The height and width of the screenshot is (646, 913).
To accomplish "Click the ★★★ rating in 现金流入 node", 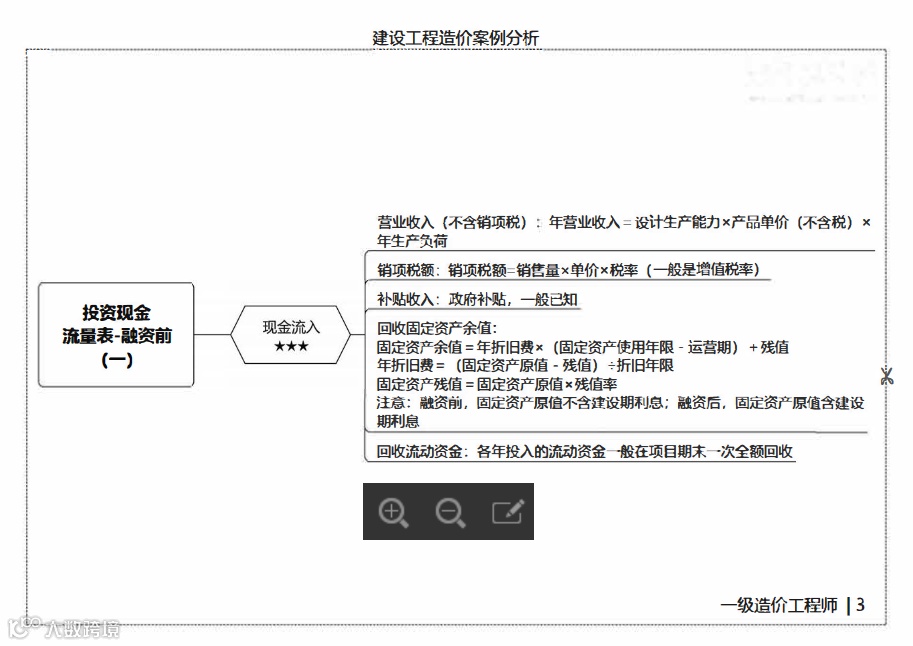I will [291, 347].
